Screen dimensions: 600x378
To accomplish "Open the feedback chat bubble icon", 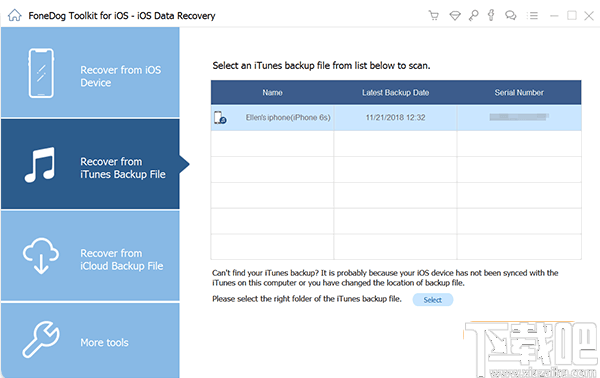I will coord(510,15).
